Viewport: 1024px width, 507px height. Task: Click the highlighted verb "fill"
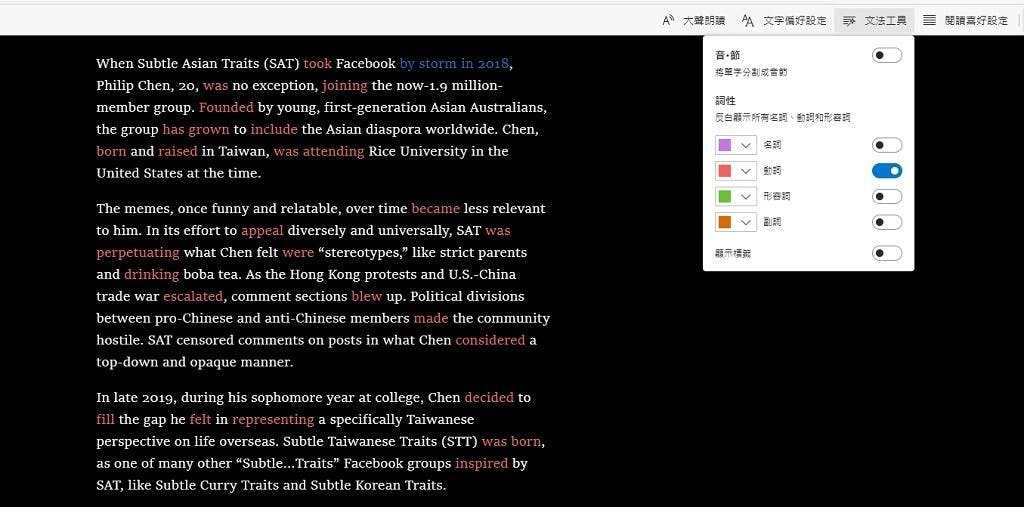pyautogui.click(x=105, y=419)
